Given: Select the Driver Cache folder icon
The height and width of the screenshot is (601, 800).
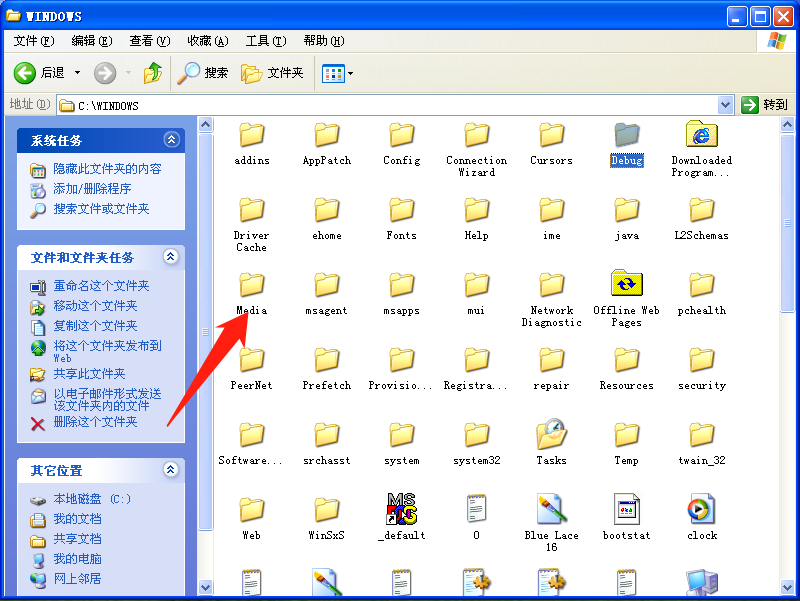Looking at the screenshot, I should coord(252,209).
